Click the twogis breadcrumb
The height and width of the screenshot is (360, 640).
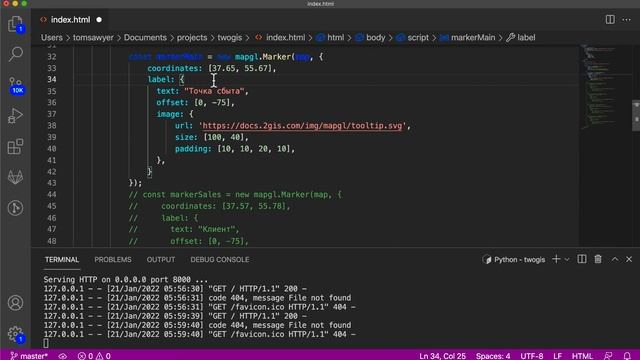229,38
